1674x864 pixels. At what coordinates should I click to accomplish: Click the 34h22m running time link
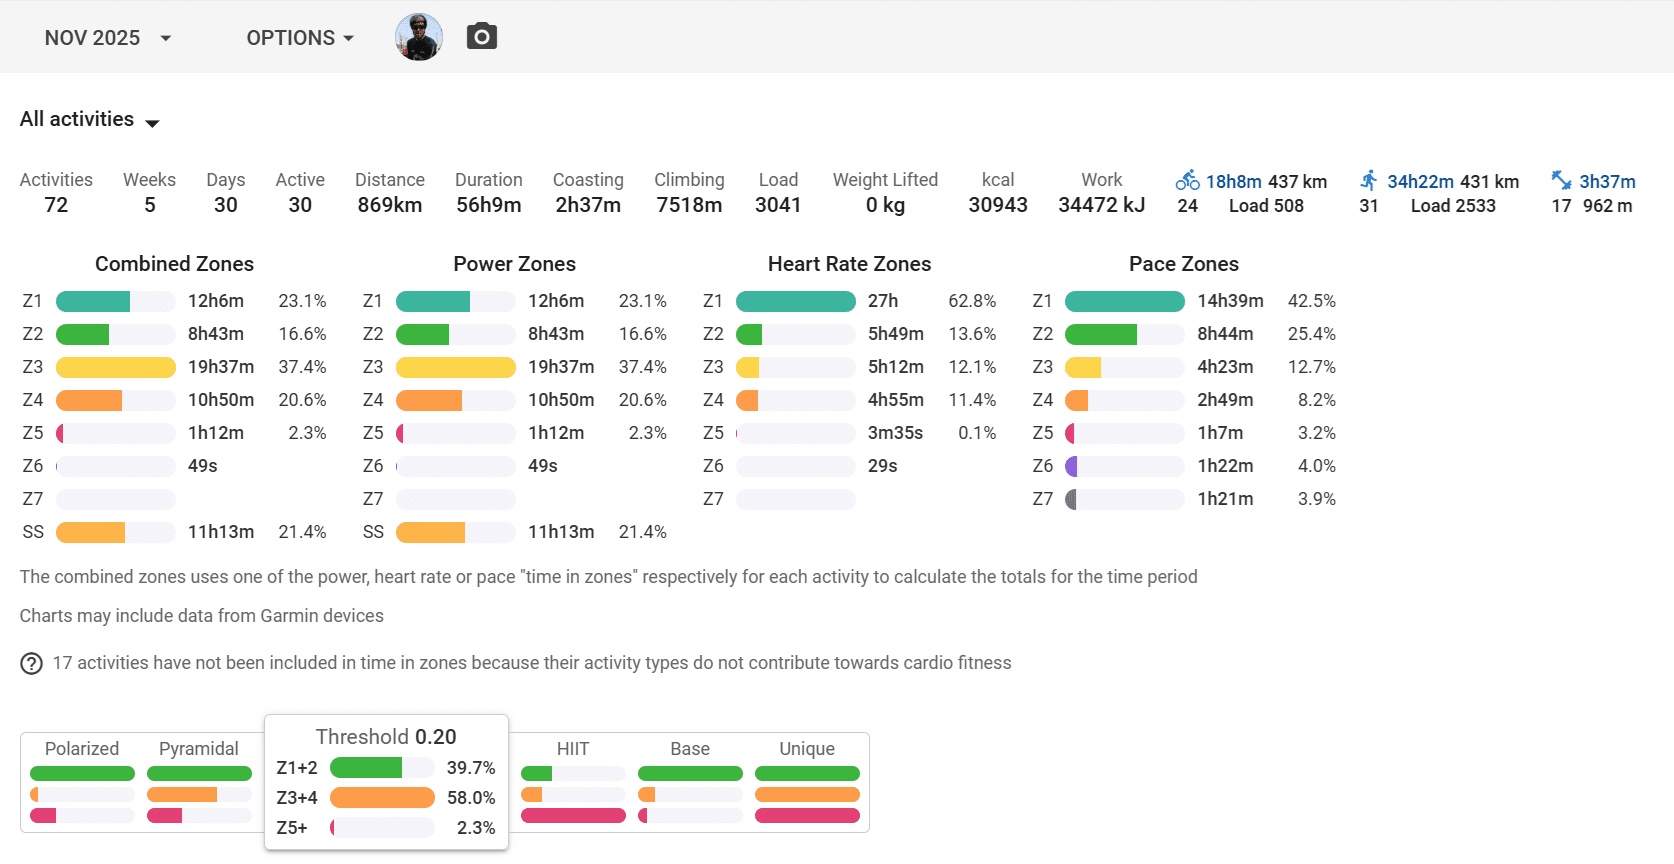(x=1420, y=182)
